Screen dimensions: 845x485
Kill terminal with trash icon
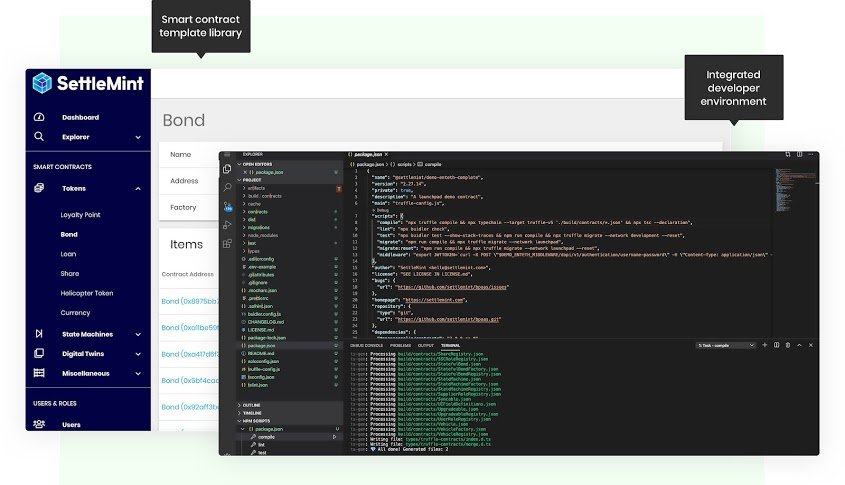click(788, 345)
